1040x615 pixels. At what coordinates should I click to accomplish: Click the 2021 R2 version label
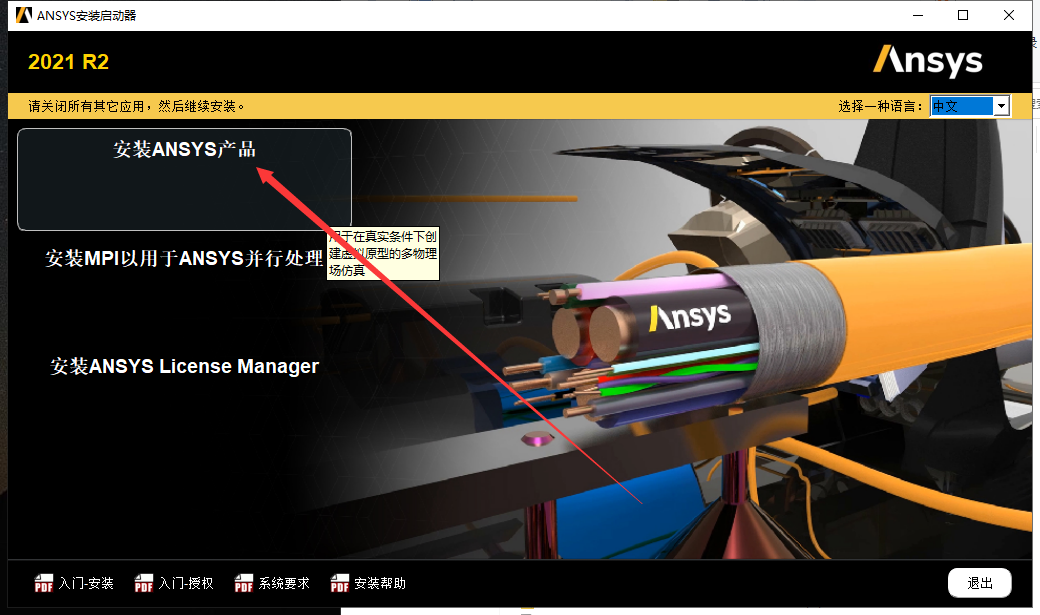68,61
